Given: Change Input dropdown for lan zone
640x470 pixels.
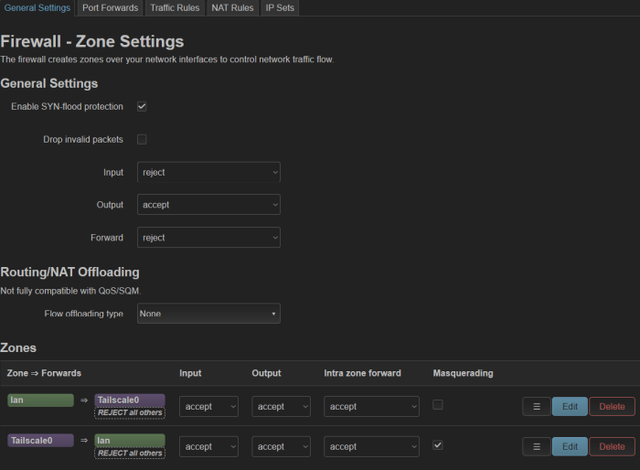Looking at the screenshot, I should [209, 406].
